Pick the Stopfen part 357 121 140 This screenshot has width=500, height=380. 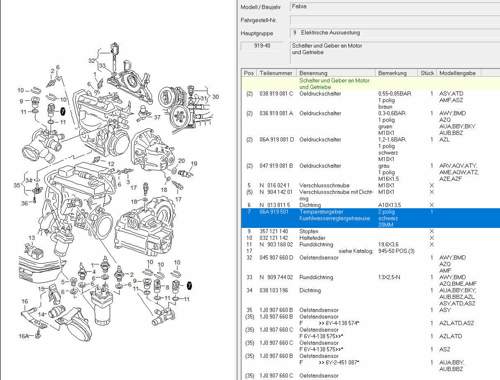[370, 231]
